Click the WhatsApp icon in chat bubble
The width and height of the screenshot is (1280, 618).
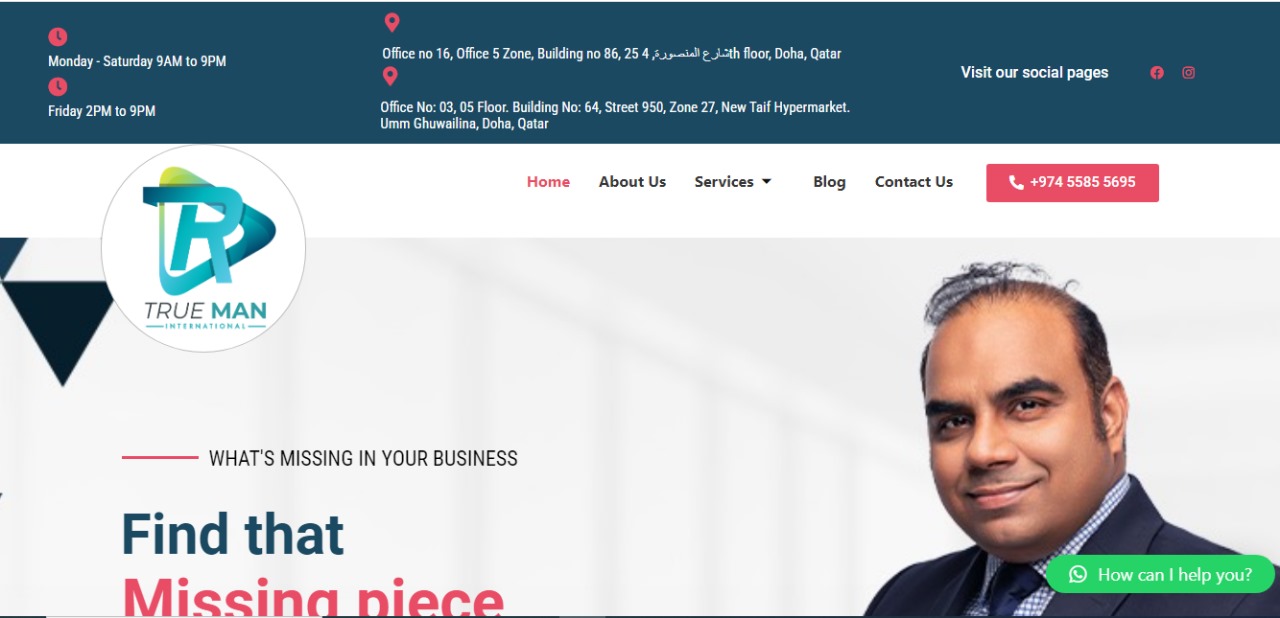point(1077,574)
